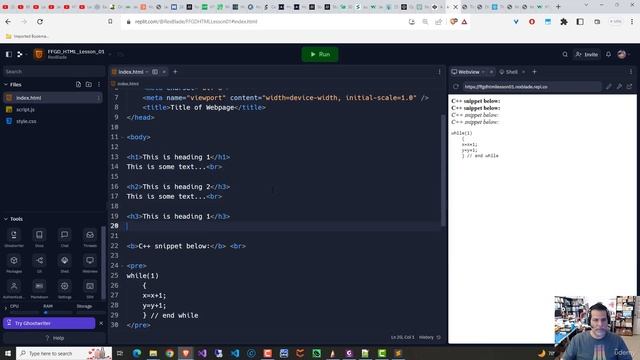Dismiss the Try Ghostwriter banner
This screenshot has width=640, height=360.
pyautogui.click(x=101, y=323)
